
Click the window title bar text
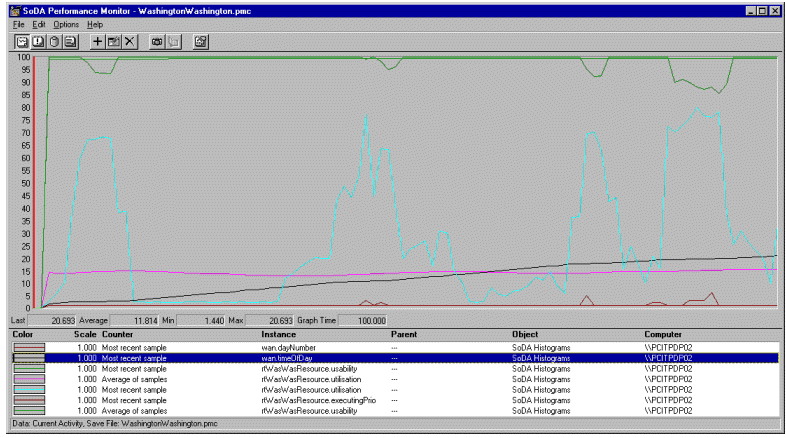point(137,11)
